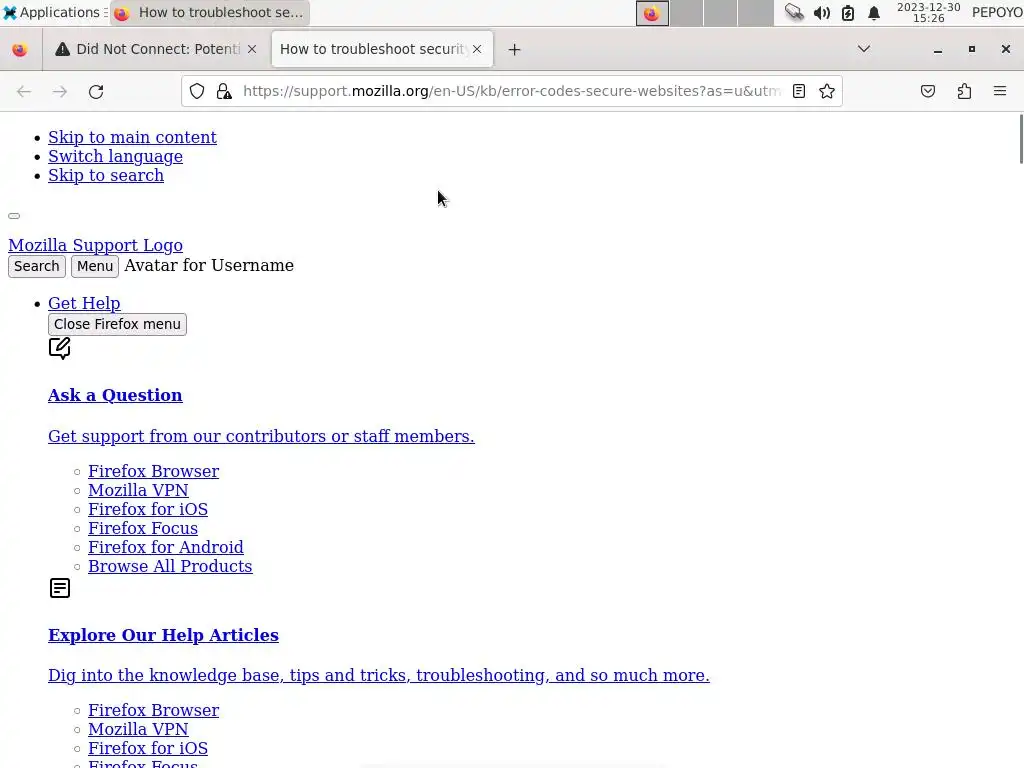This screenshot has width=1024, height=768.
Task: Open 'Firefox for iOS' under Ask a Question
Action: (x=148, y=509)
